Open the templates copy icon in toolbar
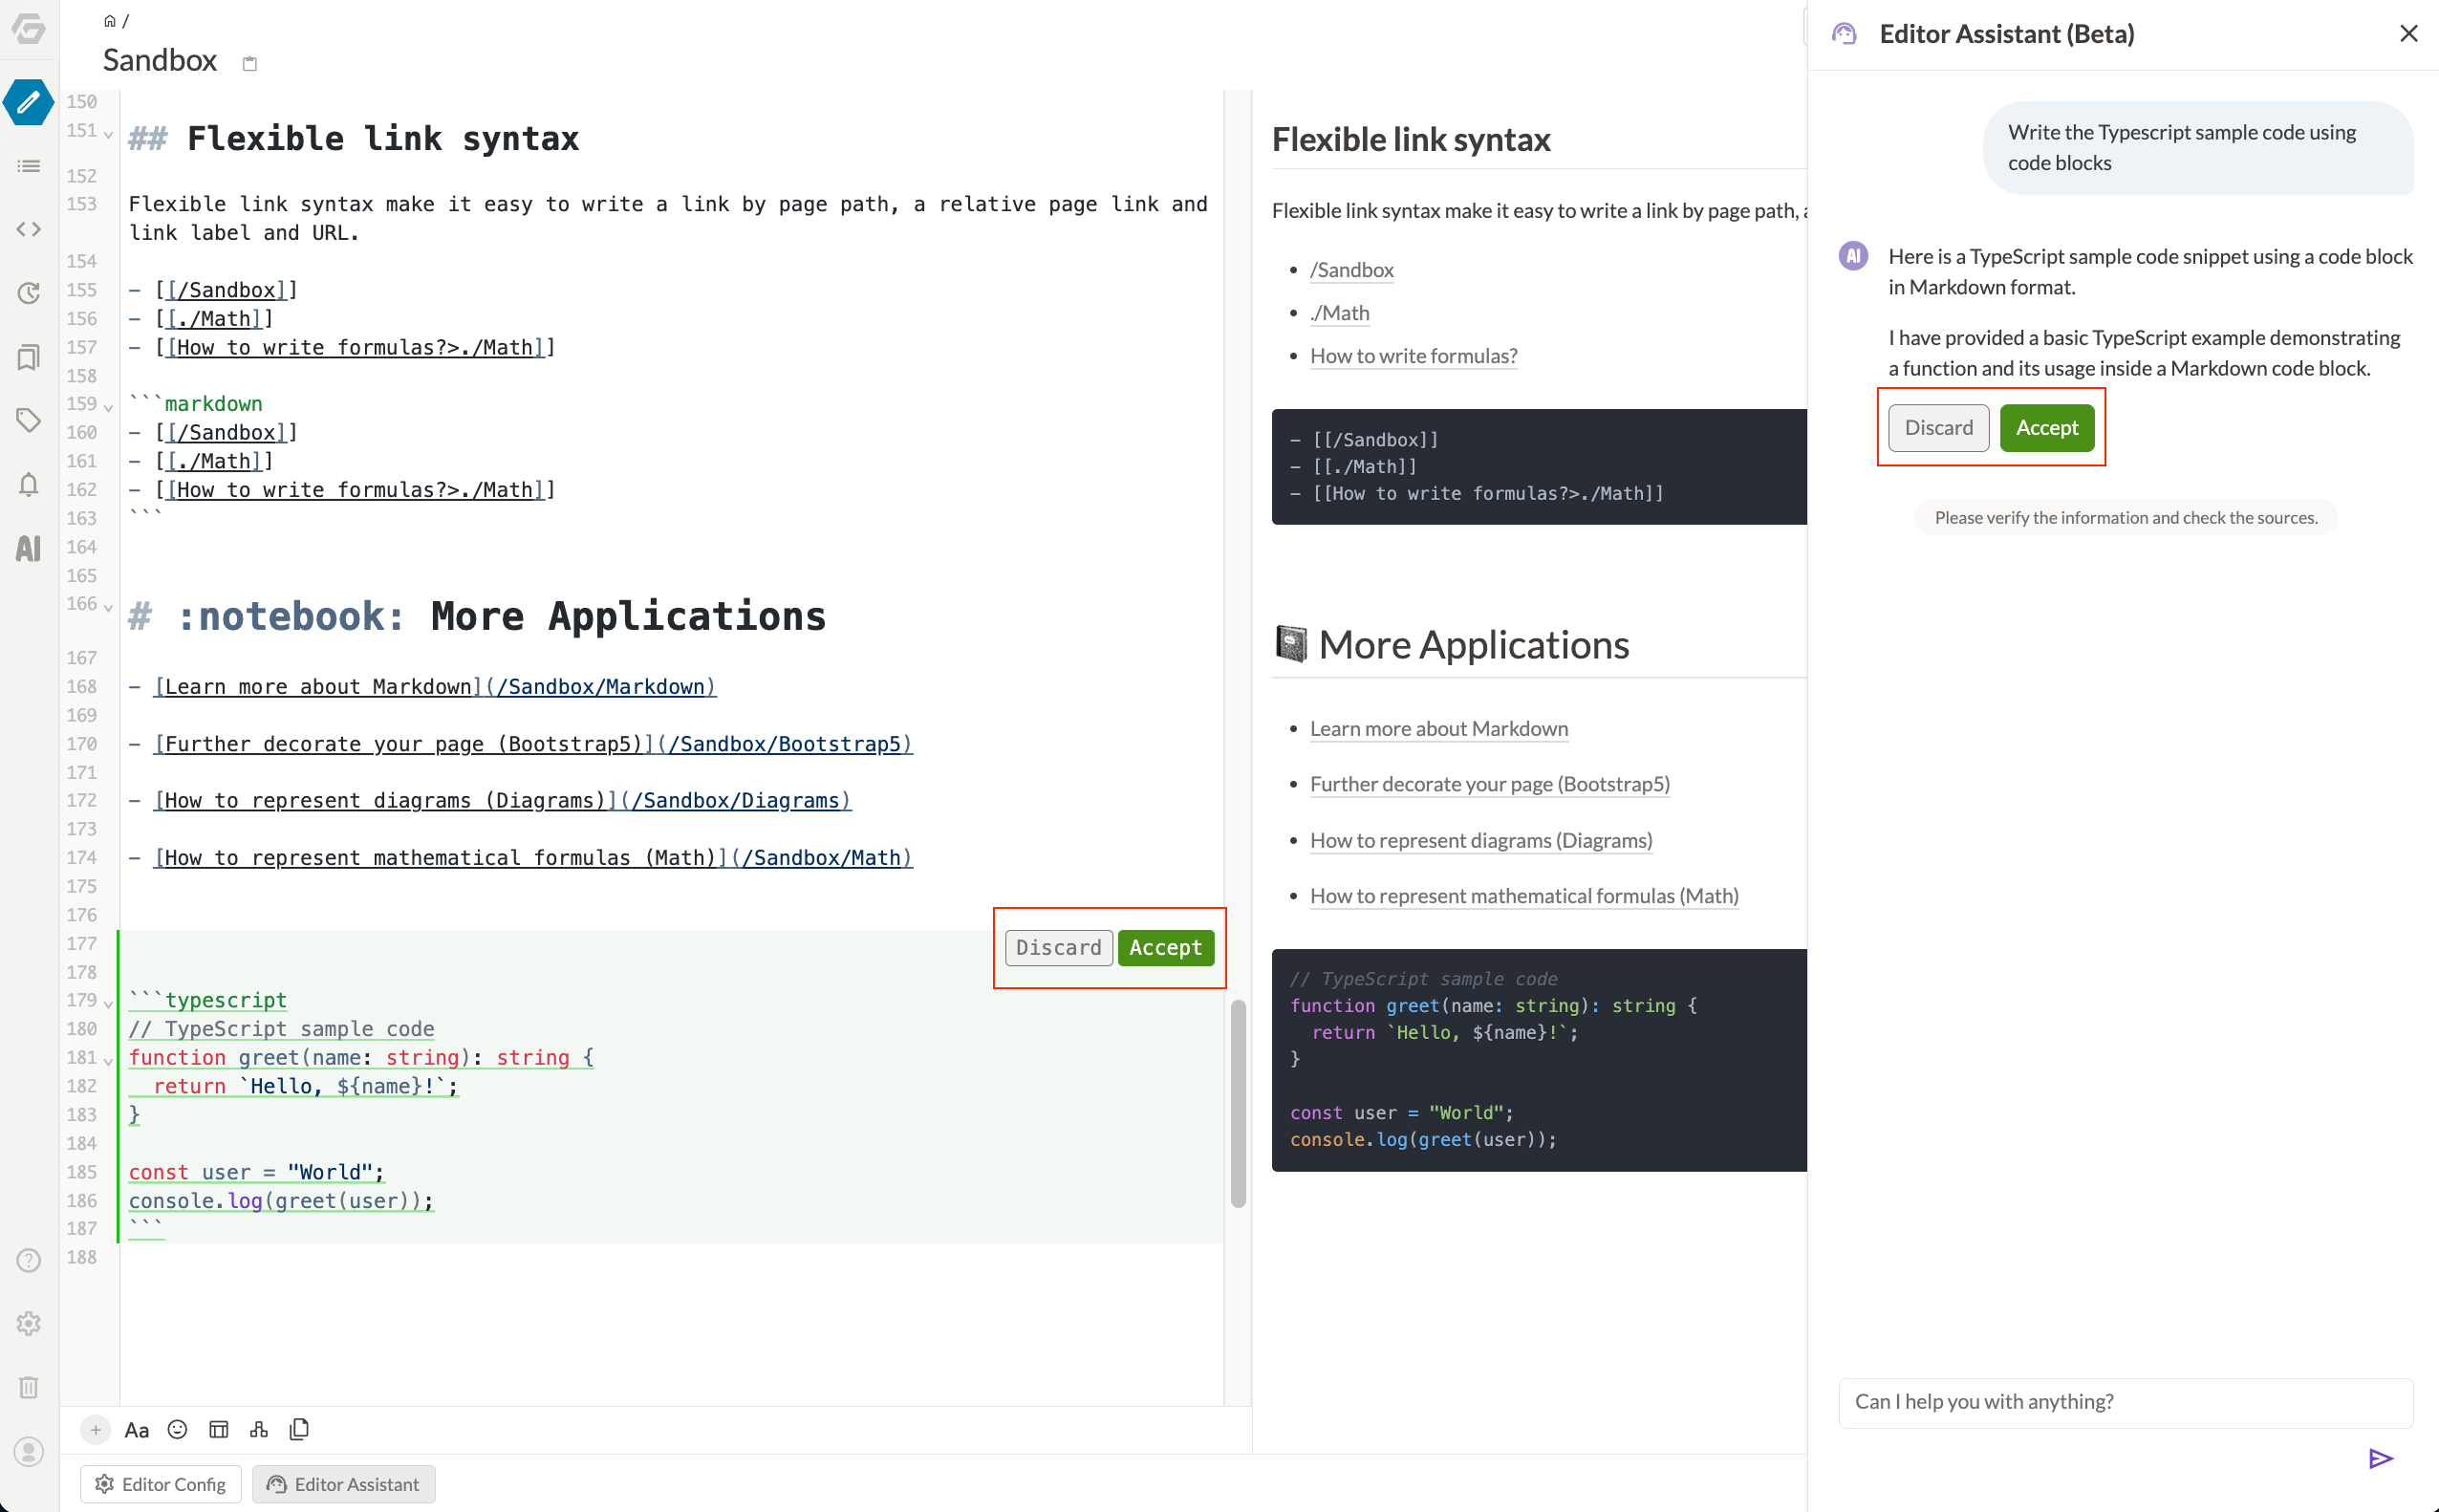The height and width of the screenshot is (1512, 2439). 299,1429
